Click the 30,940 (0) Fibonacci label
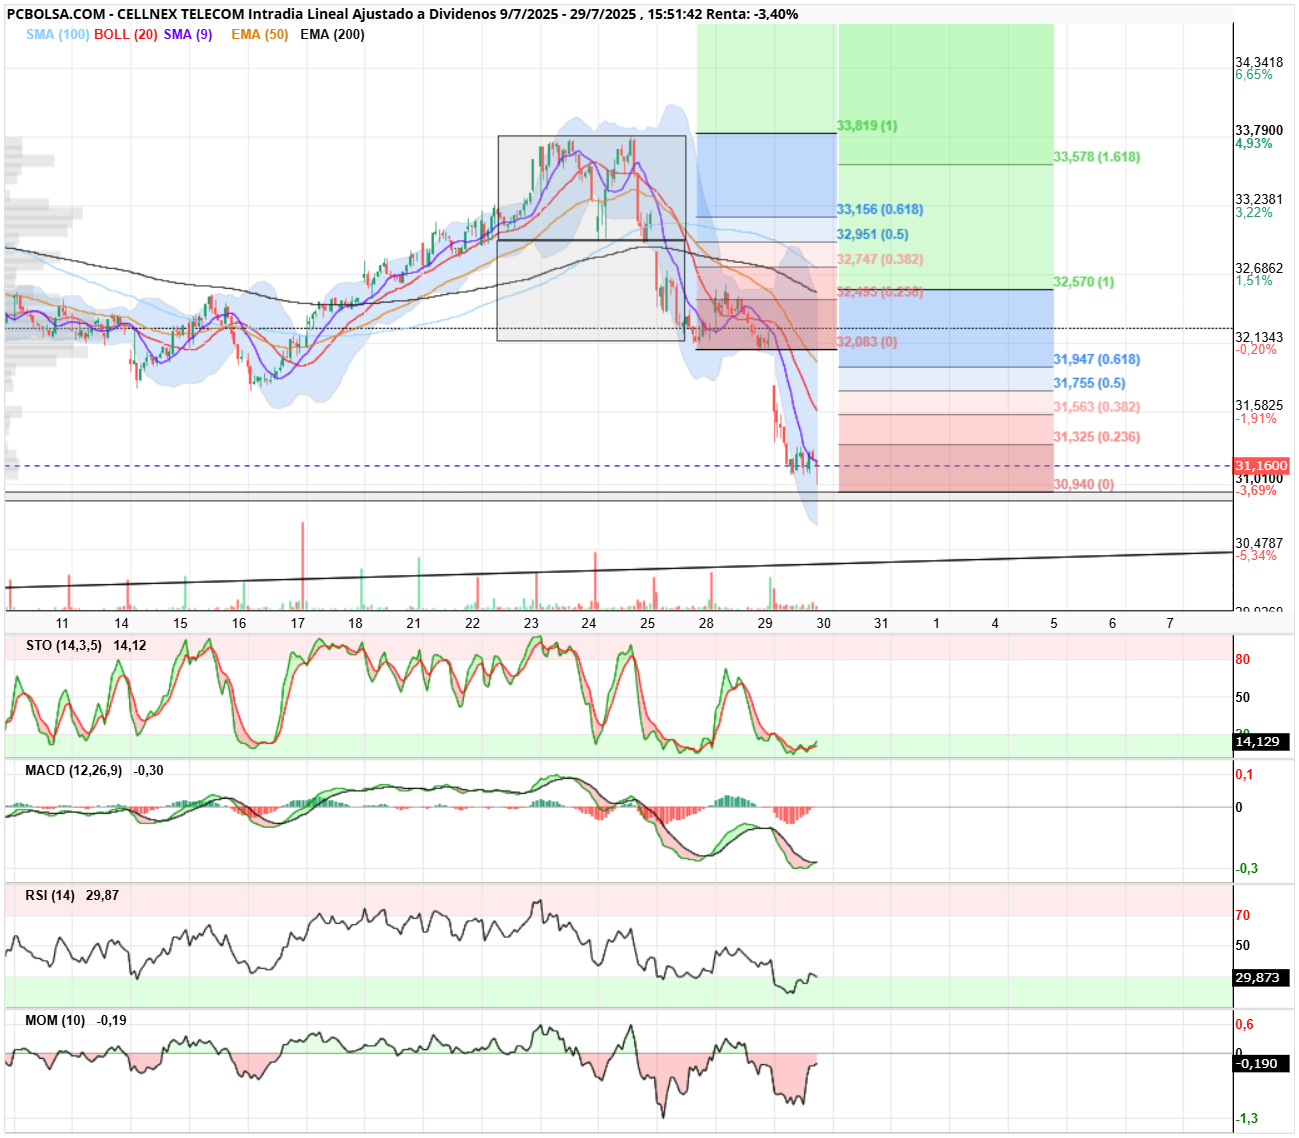The height and width of the screenshot is (1138, 1299). click(x=1084, y=484)
